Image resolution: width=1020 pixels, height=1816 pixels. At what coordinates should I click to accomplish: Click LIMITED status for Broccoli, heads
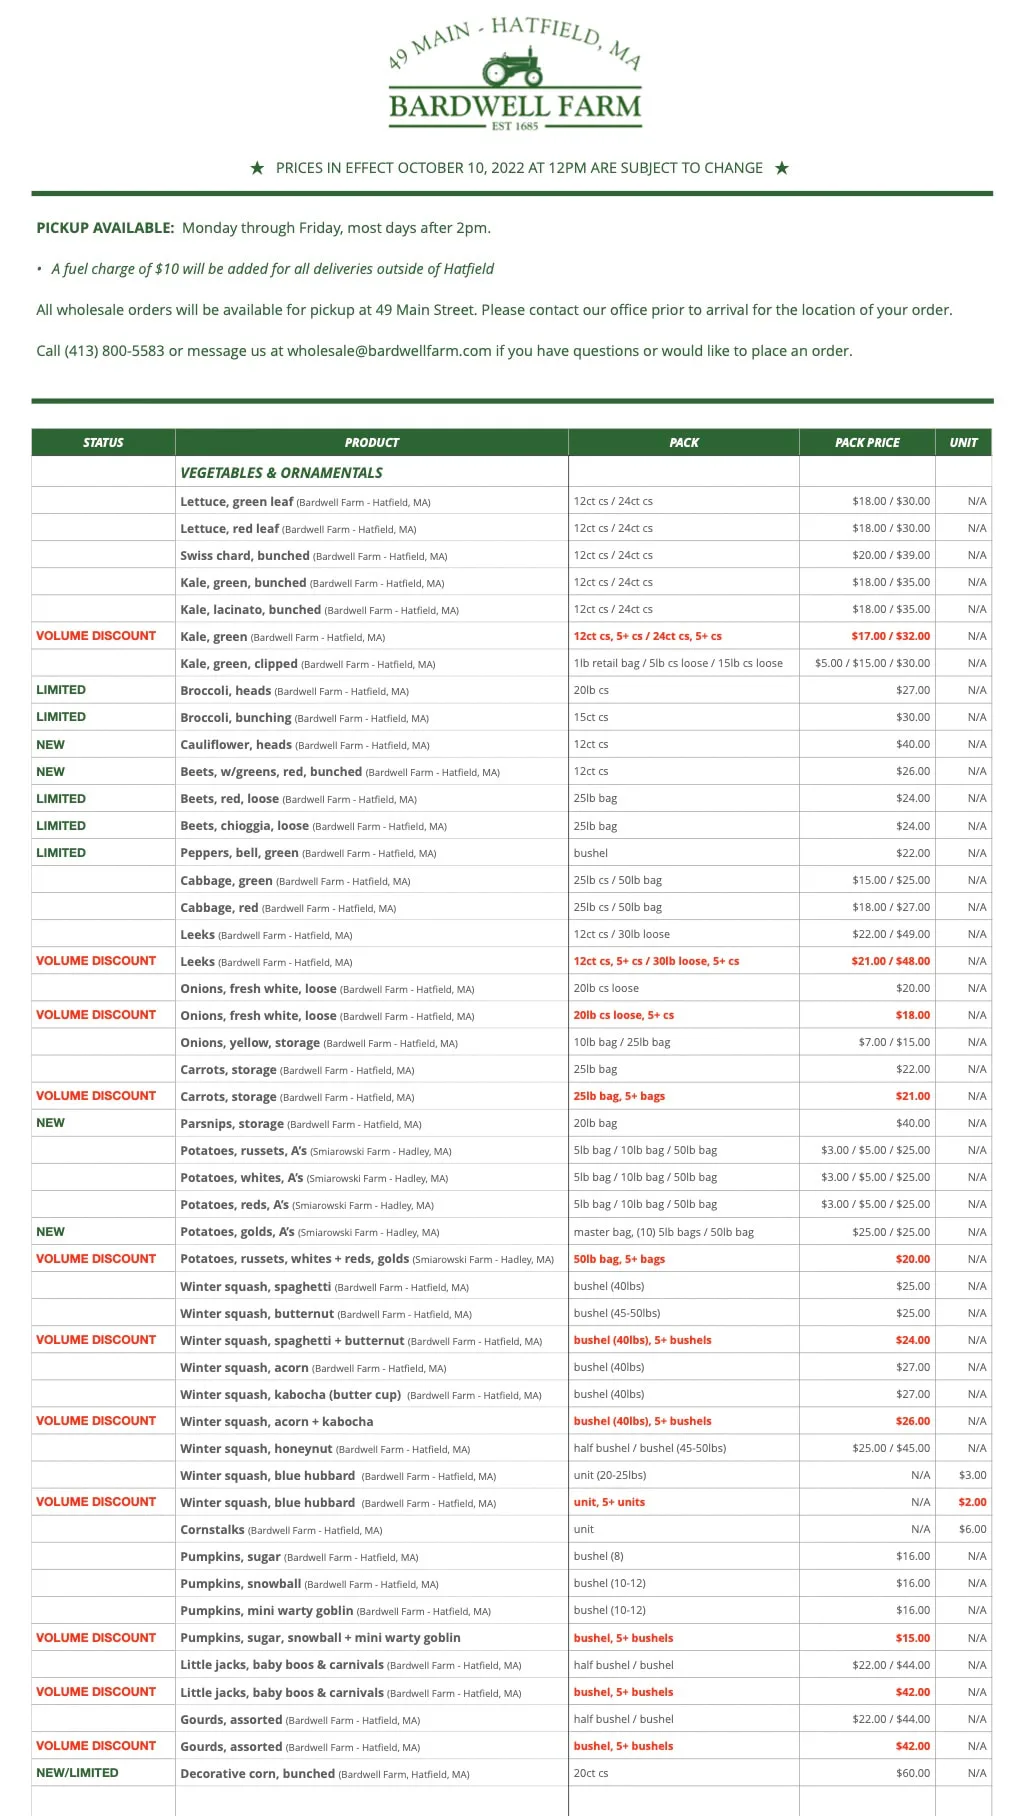(61, 690)
